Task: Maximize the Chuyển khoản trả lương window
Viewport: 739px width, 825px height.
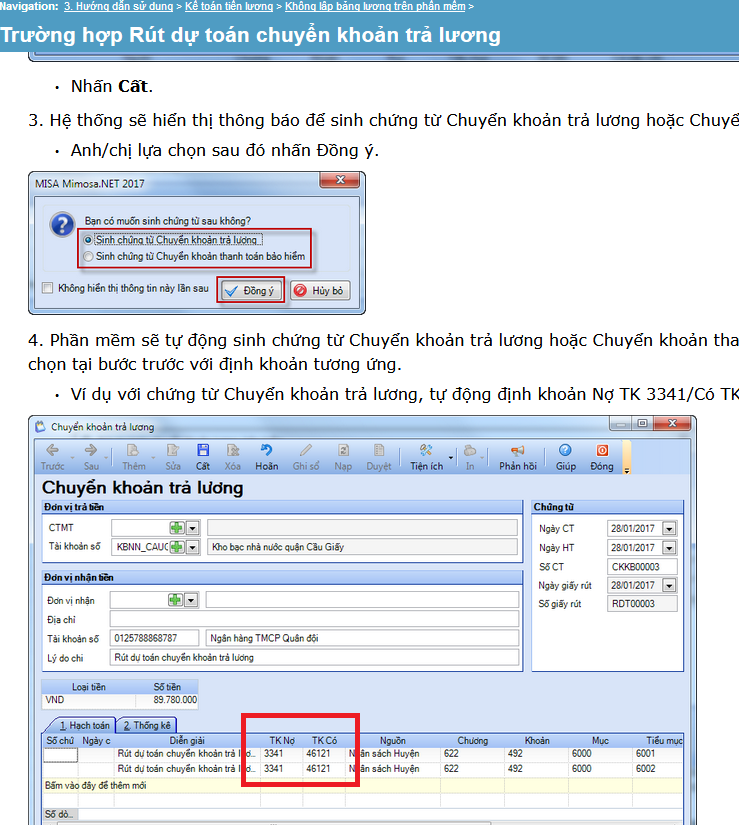Action: (642, 424)
